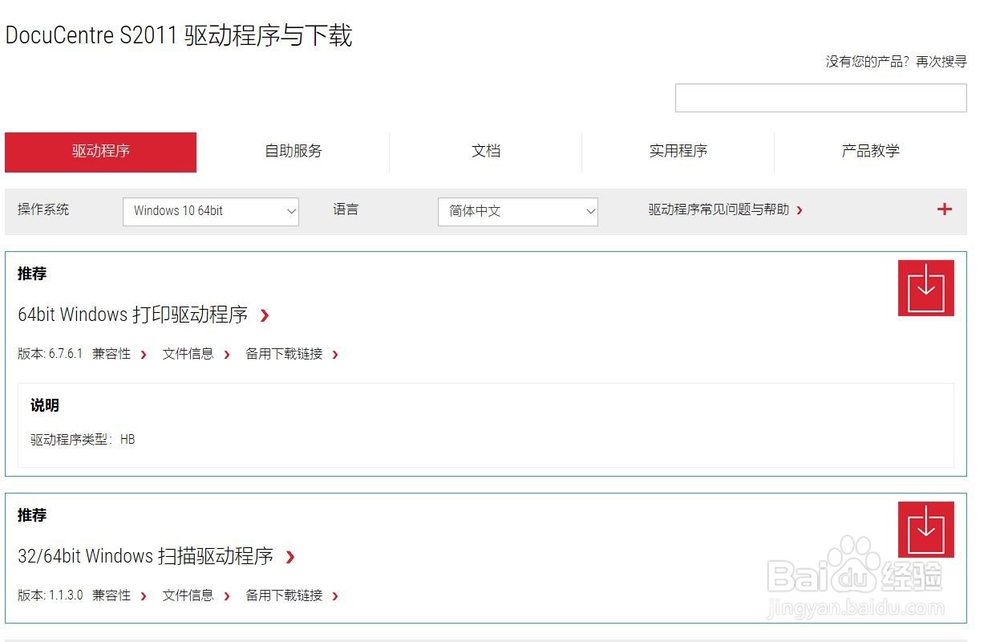Click the DocuCentre S2011 驱动程序与下载 heading
Screen dimensions: 1000x642
coord(179,35)
